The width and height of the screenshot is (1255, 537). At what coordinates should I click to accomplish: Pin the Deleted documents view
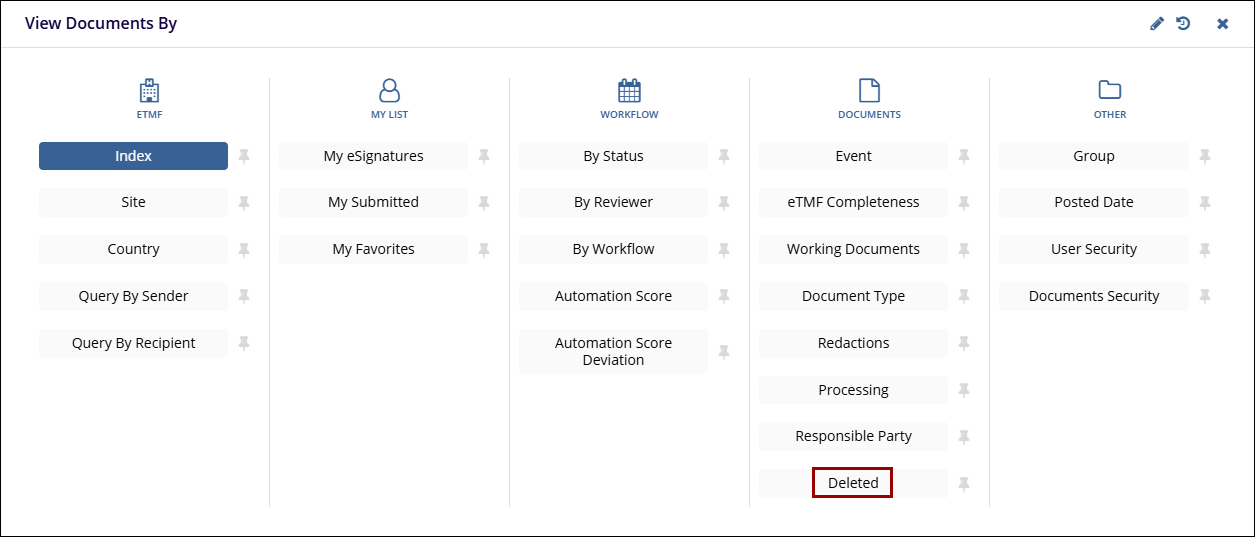pos(964,484)
